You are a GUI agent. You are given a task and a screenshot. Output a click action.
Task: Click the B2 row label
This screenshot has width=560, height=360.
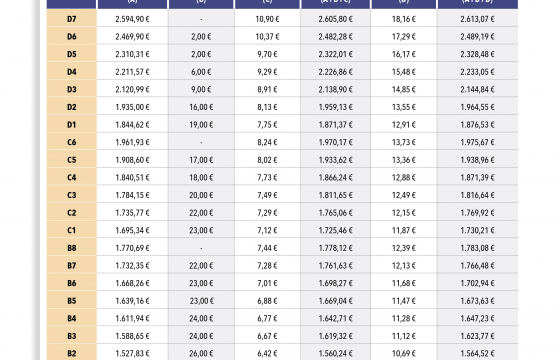pos(71,354)
